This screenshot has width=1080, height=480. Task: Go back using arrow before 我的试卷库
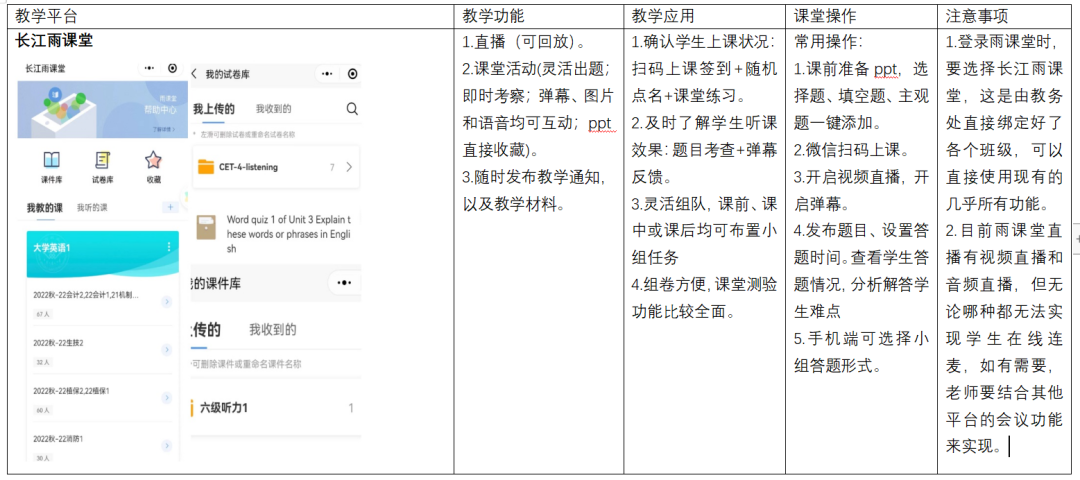(x=195, y=74)
